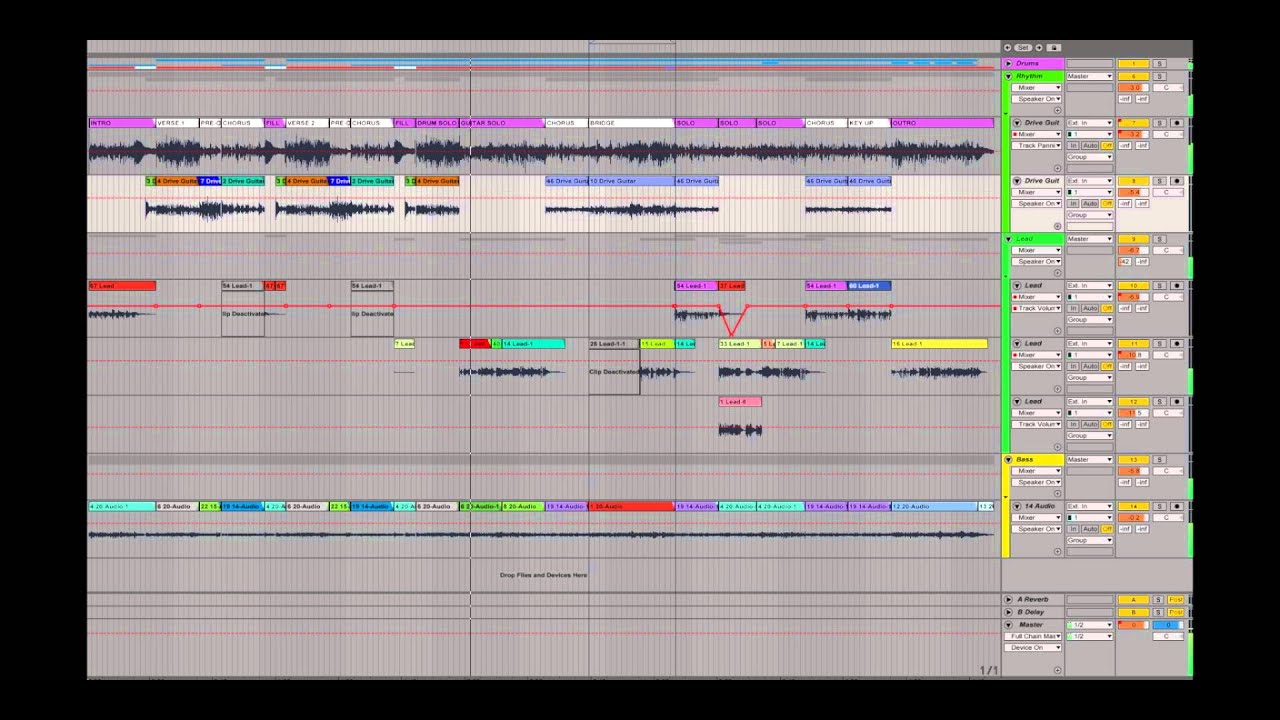This screenshot has width=1280, height=720.
Task: Jump to previous locator arrow
Action: (1007, 47)
